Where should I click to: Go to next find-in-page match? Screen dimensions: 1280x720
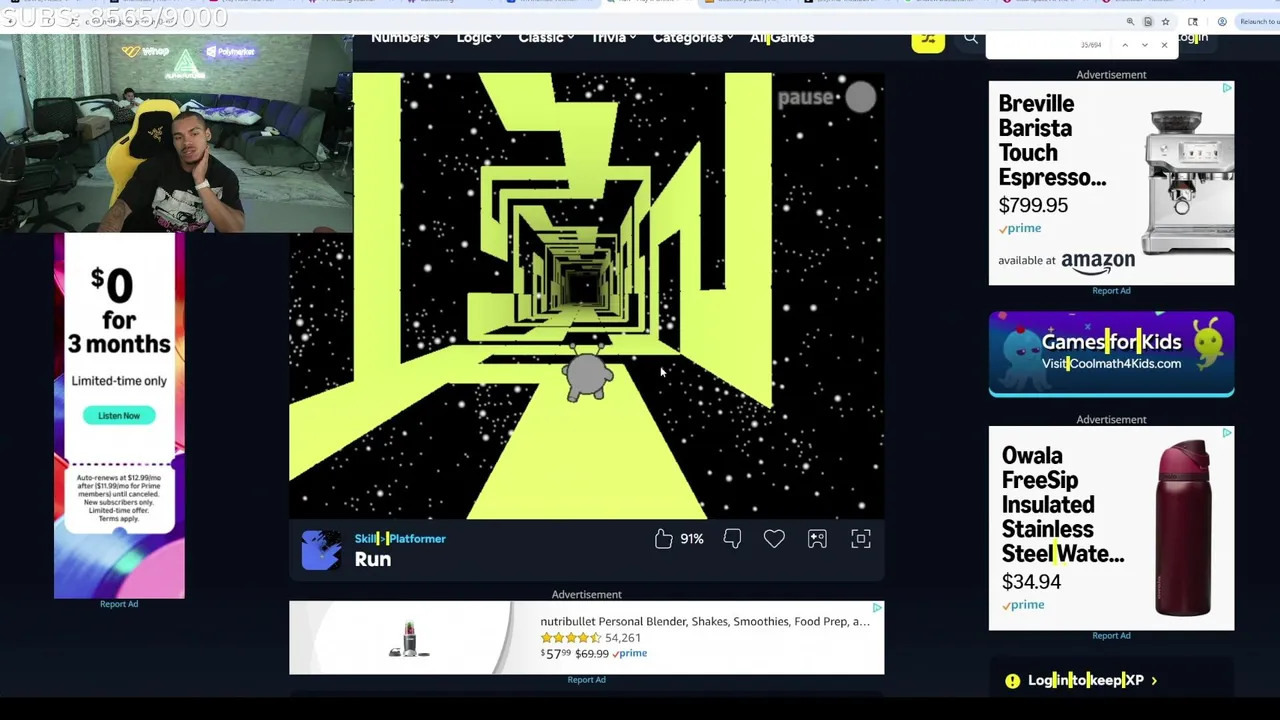coord(1145,45)
